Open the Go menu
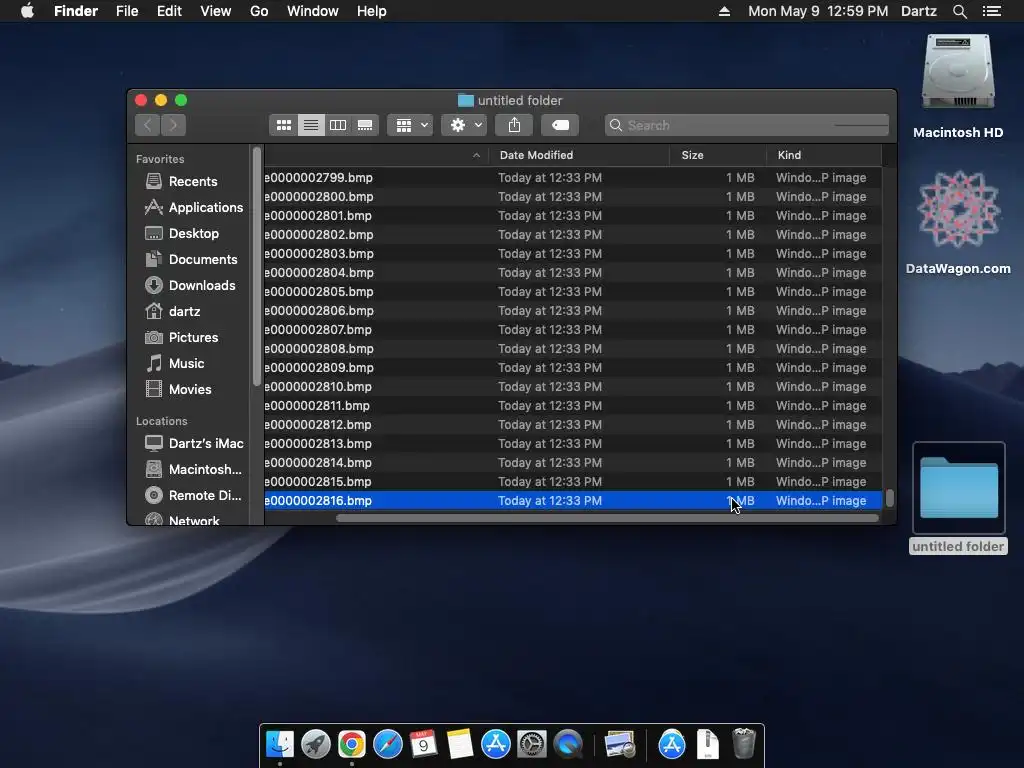 point(259,11)
